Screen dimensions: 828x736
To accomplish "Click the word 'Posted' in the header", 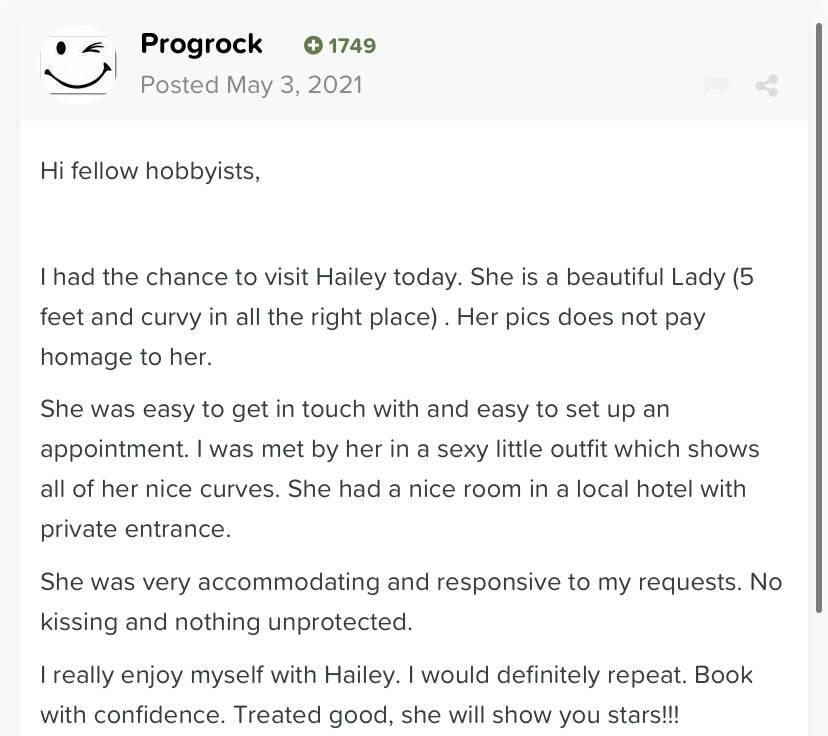I will (x=179, y=84).
